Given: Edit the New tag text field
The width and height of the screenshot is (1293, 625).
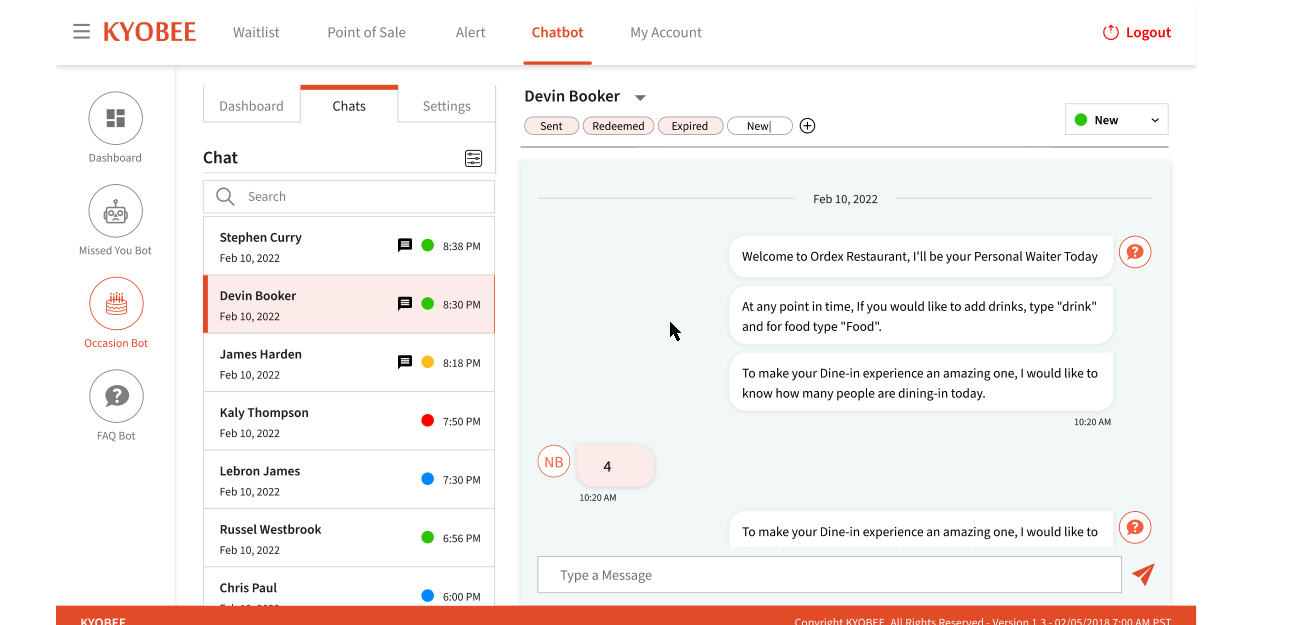Looking at the screenshot, I should pos(760,126).
